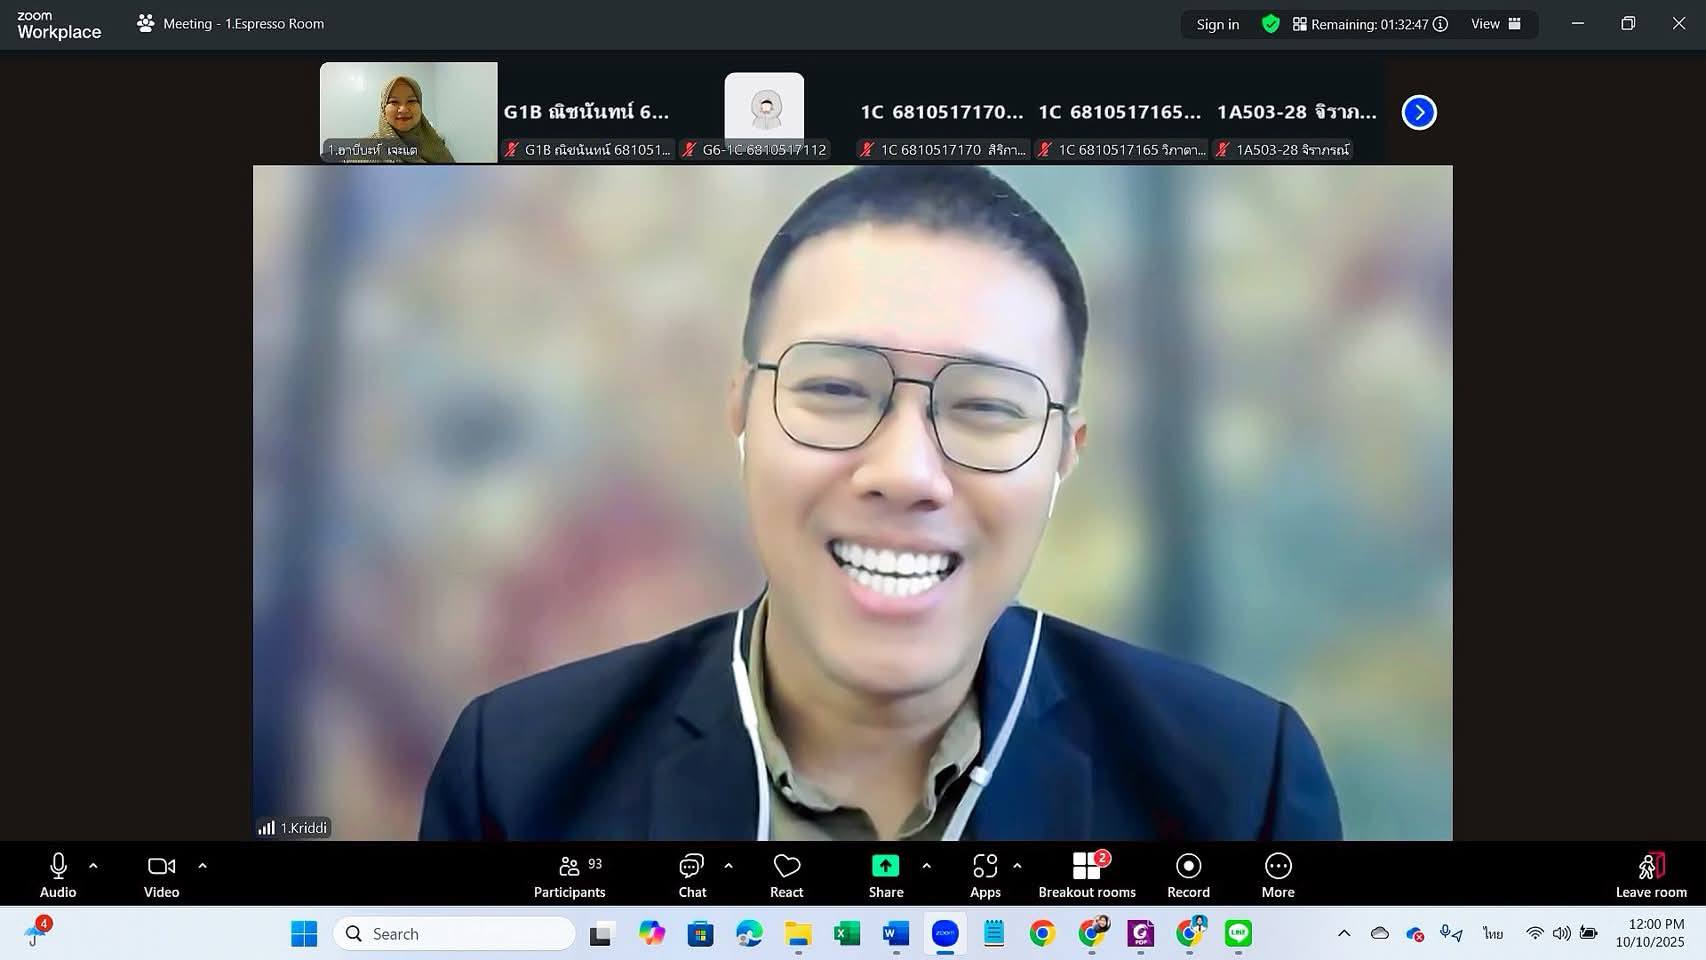Viewport: 1706px width, 960px height.
Task: Expand audio settings arrow
Action: 93,866
